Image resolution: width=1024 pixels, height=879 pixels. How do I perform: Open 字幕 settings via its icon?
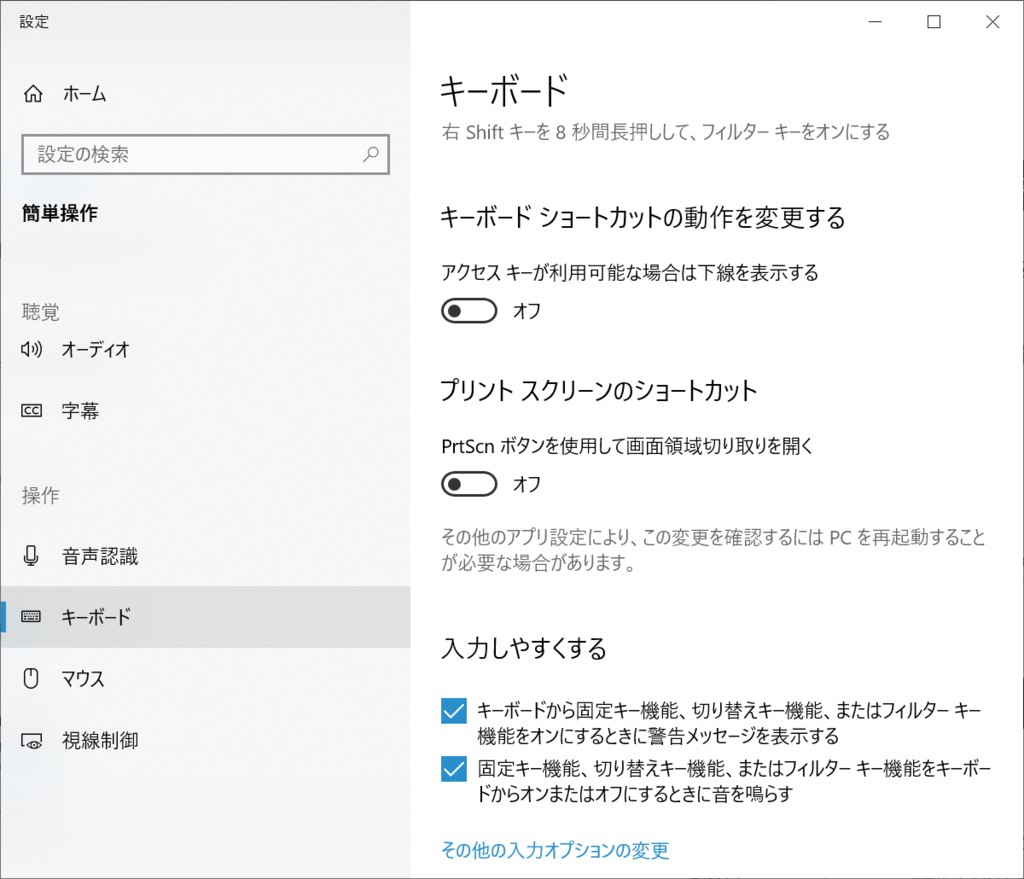coord(31,410)
